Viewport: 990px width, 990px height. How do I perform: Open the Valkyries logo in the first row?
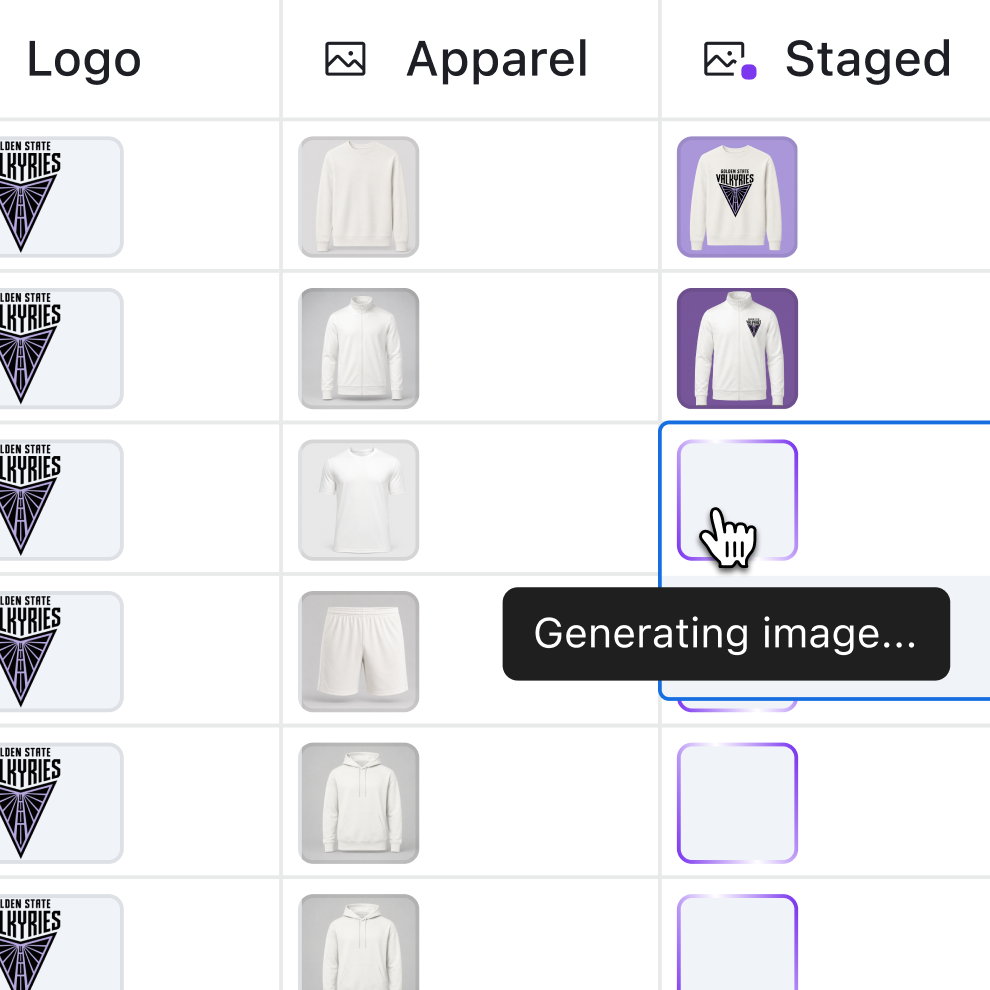(x=61, y=197)
